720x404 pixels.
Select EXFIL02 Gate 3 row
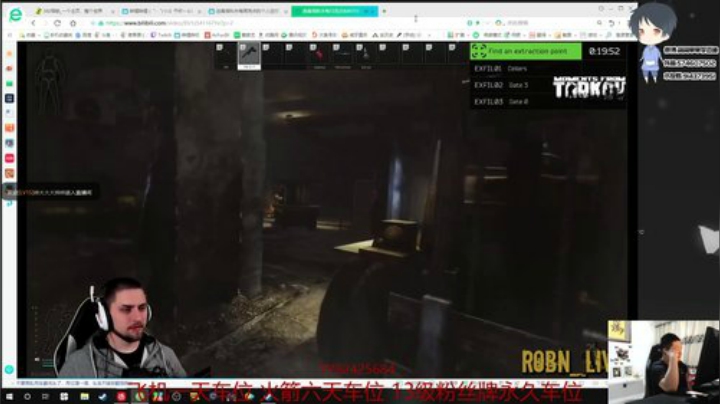(547, 85)
